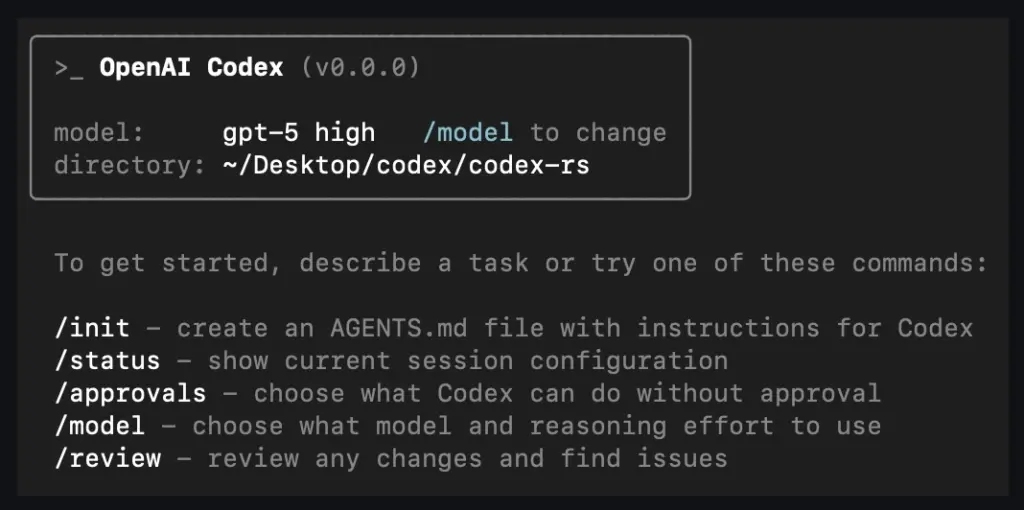Click the /model command in commands list
The width and height of the screenshot is (1024, 510).
click(x=100, y=426)
